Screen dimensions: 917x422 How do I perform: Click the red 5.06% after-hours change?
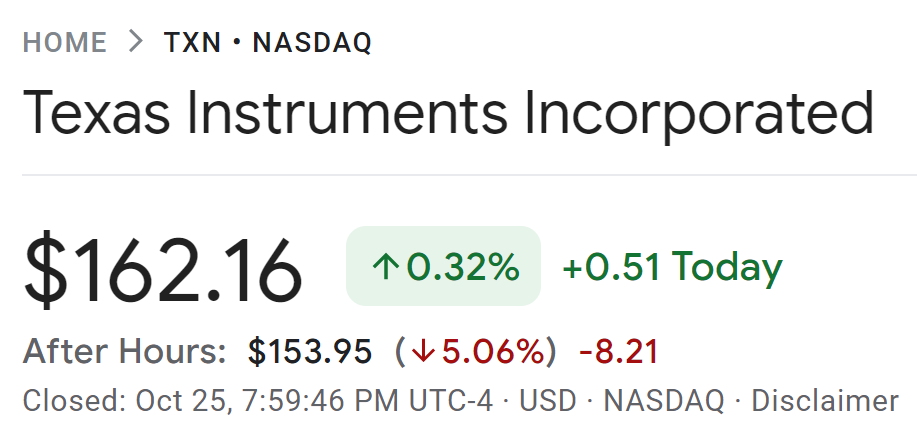point(493,352)
